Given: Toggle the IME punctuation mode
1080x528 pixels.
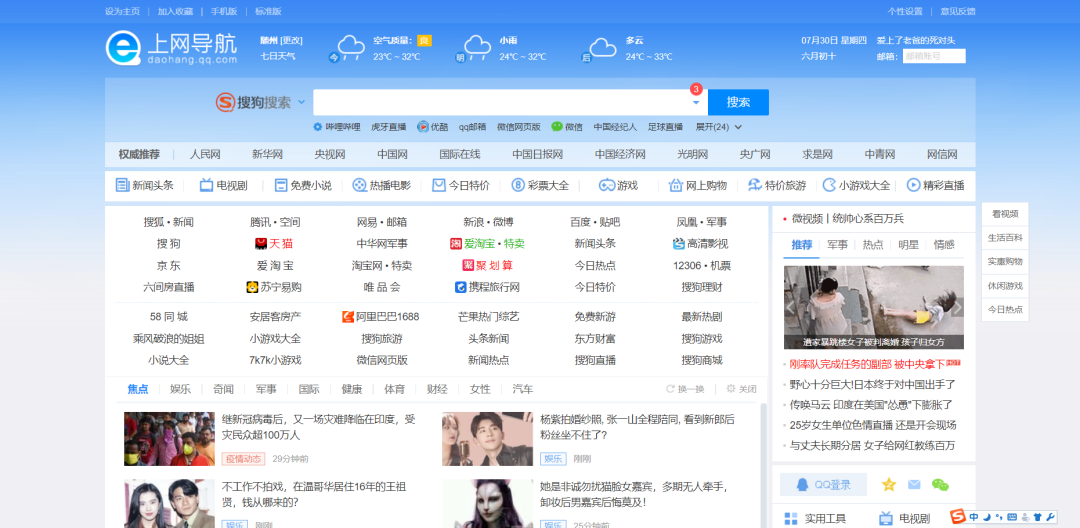Looking at the screenshot, I should tap(999, 517).
